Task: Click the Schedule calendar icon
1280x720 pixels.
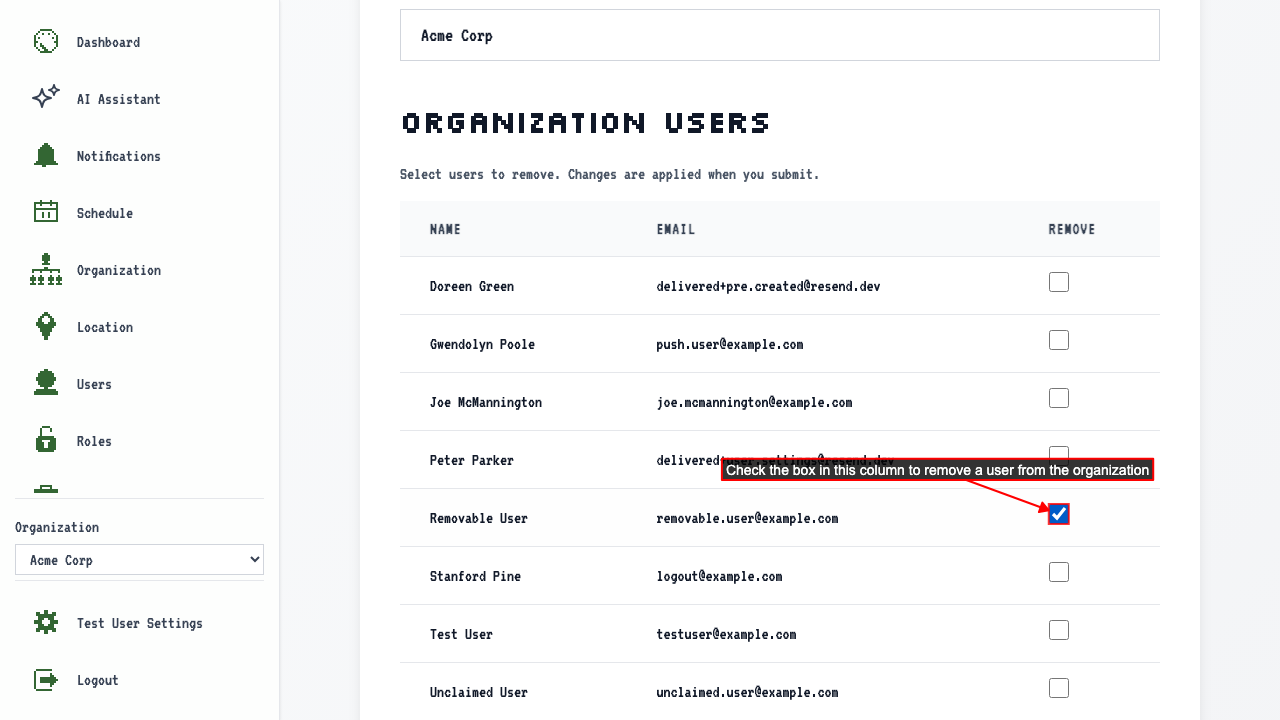Action: 46,212
